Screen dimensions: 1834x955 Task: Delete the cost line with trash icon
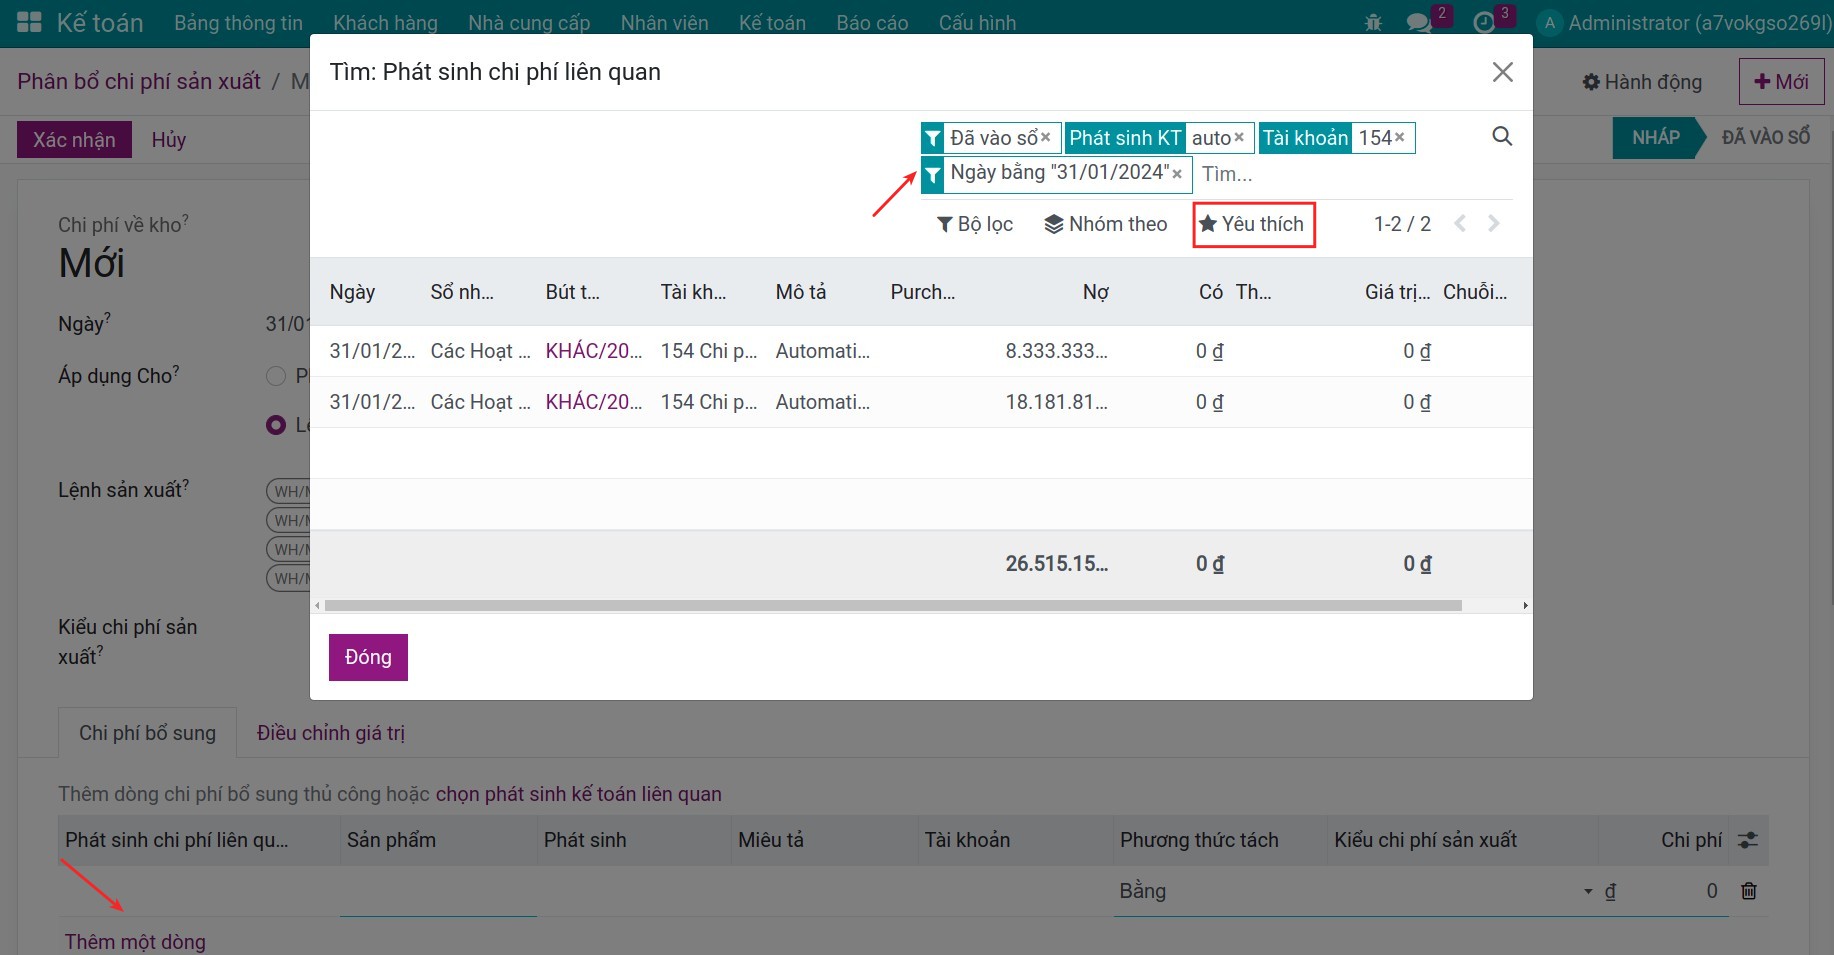click(1748, 891)
